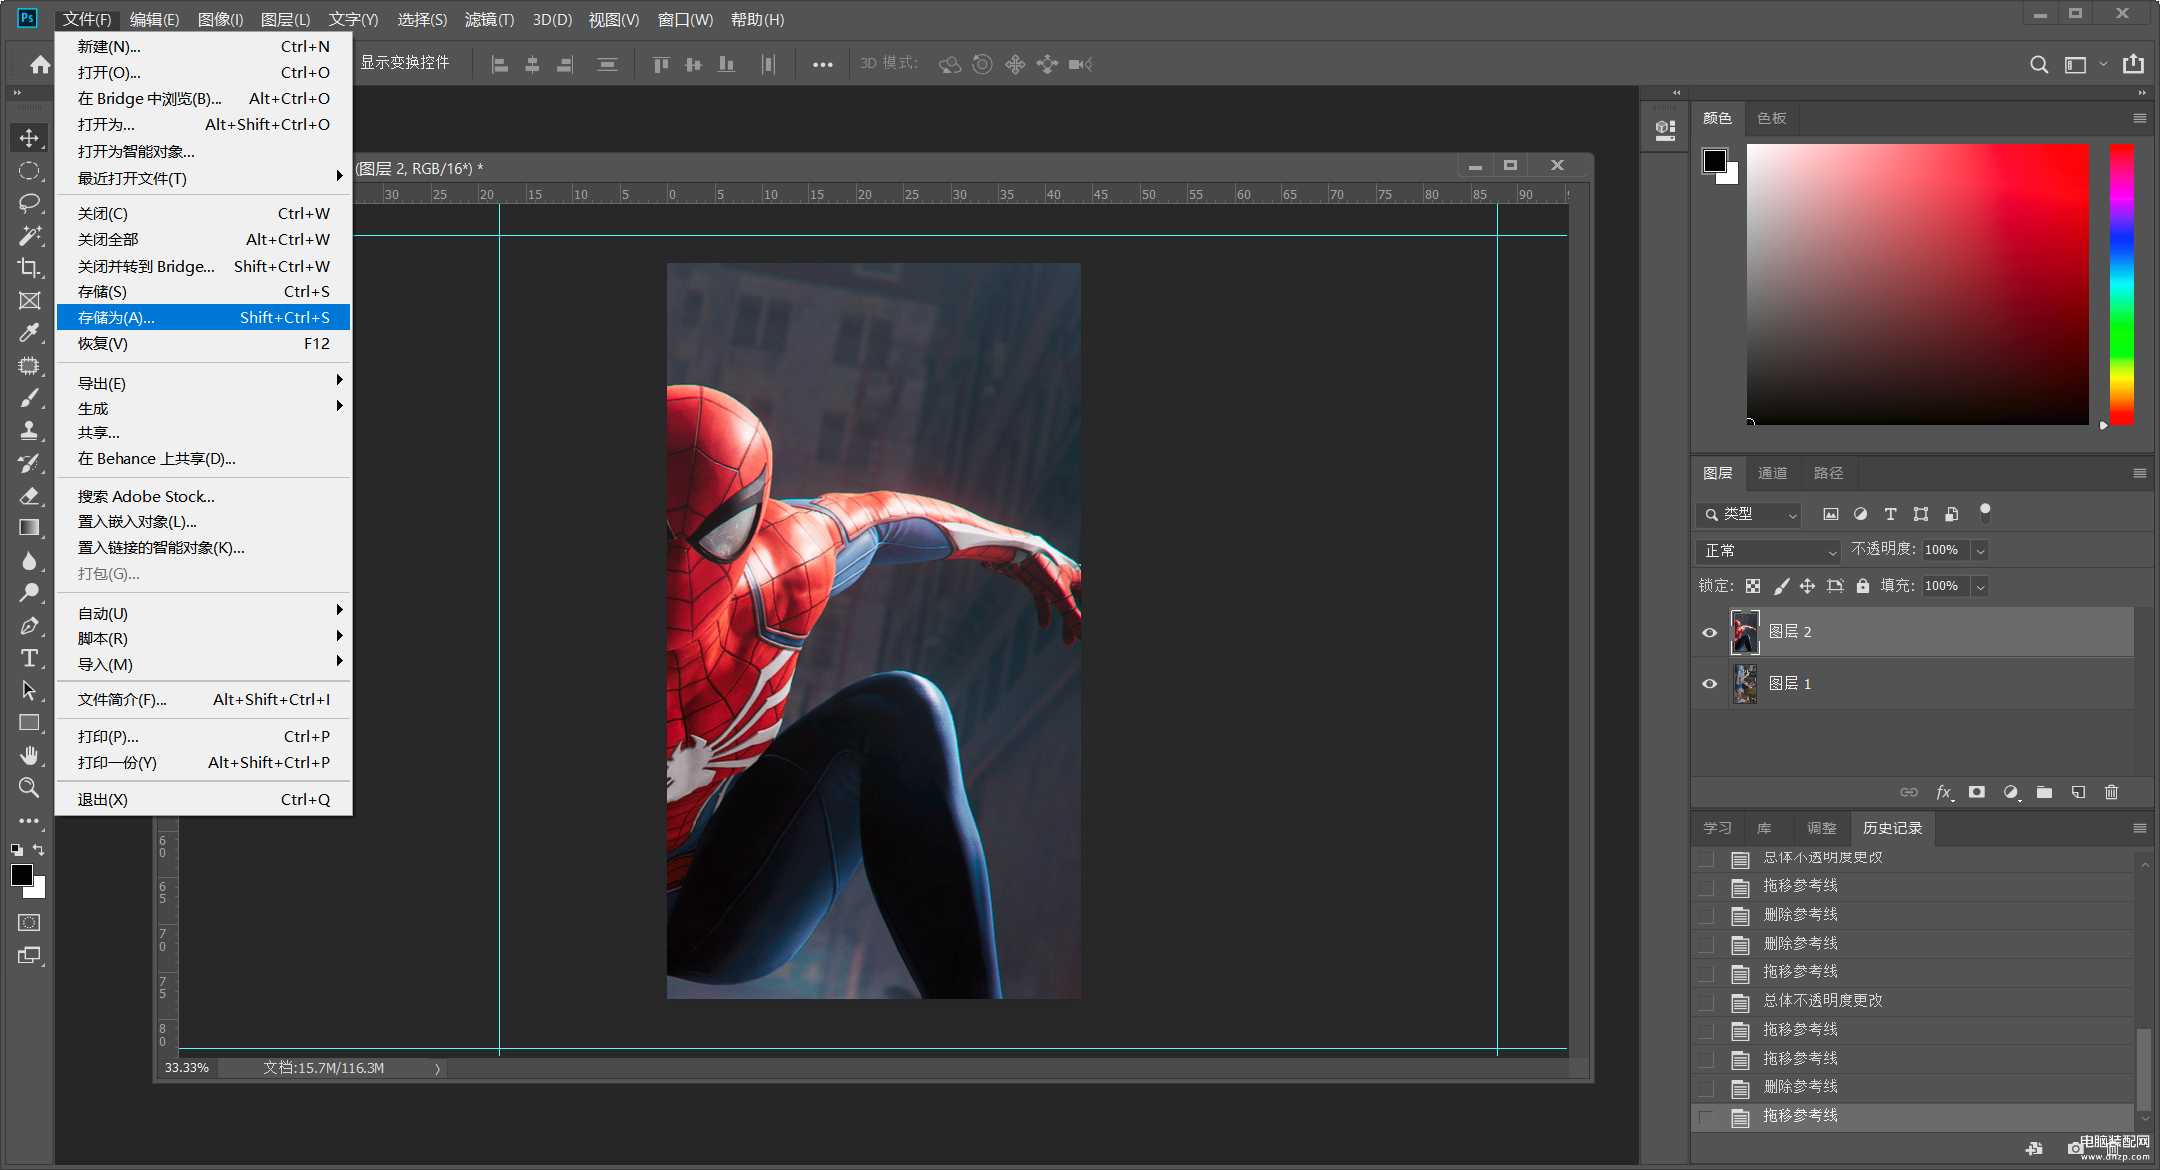Toggle the layer filter on/off switch
The image size is (2160, 1170).
1985,513
